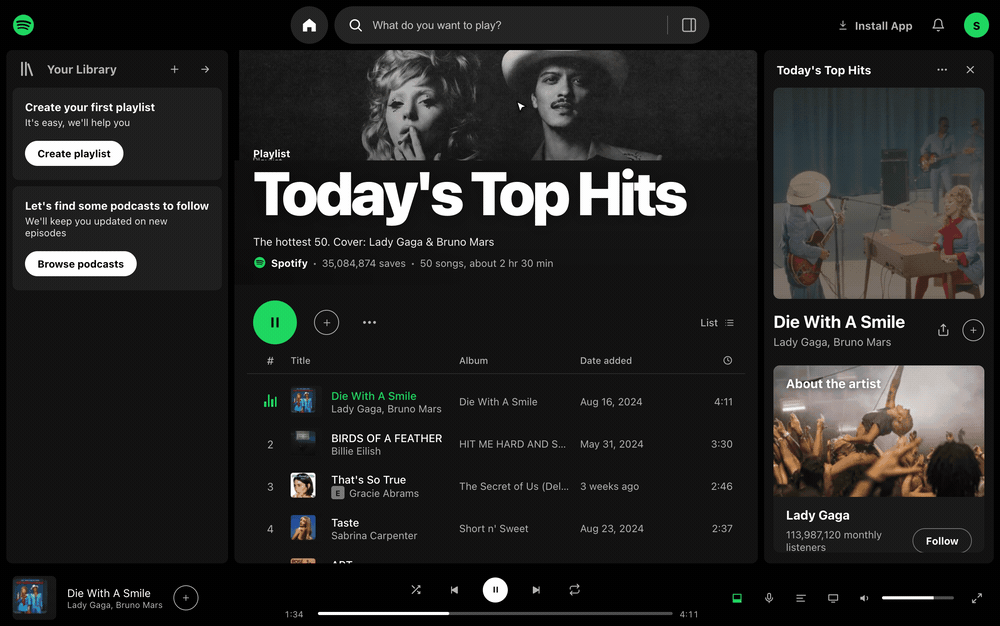Skip to previous track
The image size is (1000, 626).
point(454,590)
